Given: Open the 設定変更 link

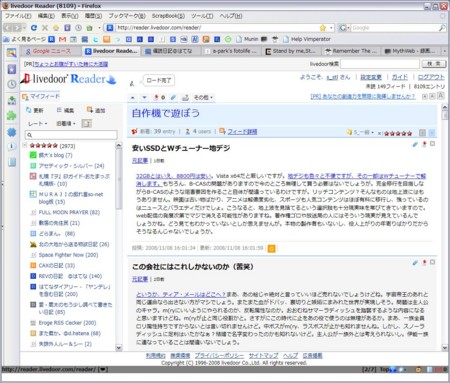Looking at the screenshot, I should coord(371,77).
